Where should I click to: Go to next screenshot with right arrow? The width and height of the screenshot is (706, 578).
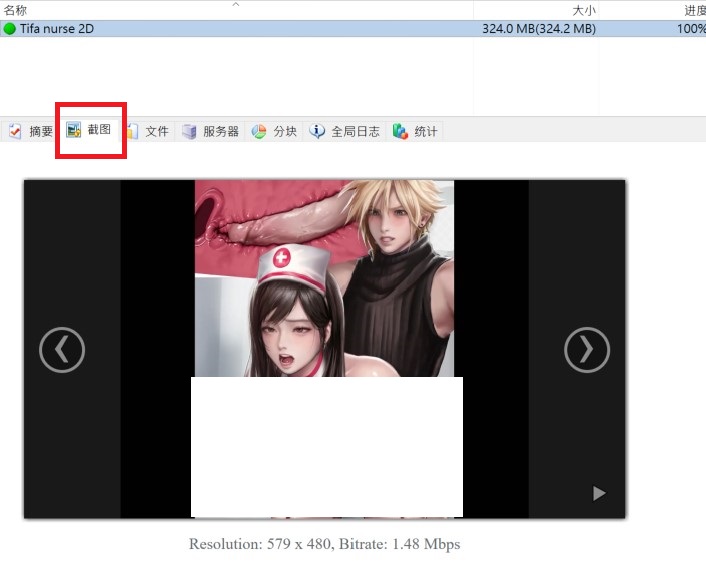pos(587,350)
